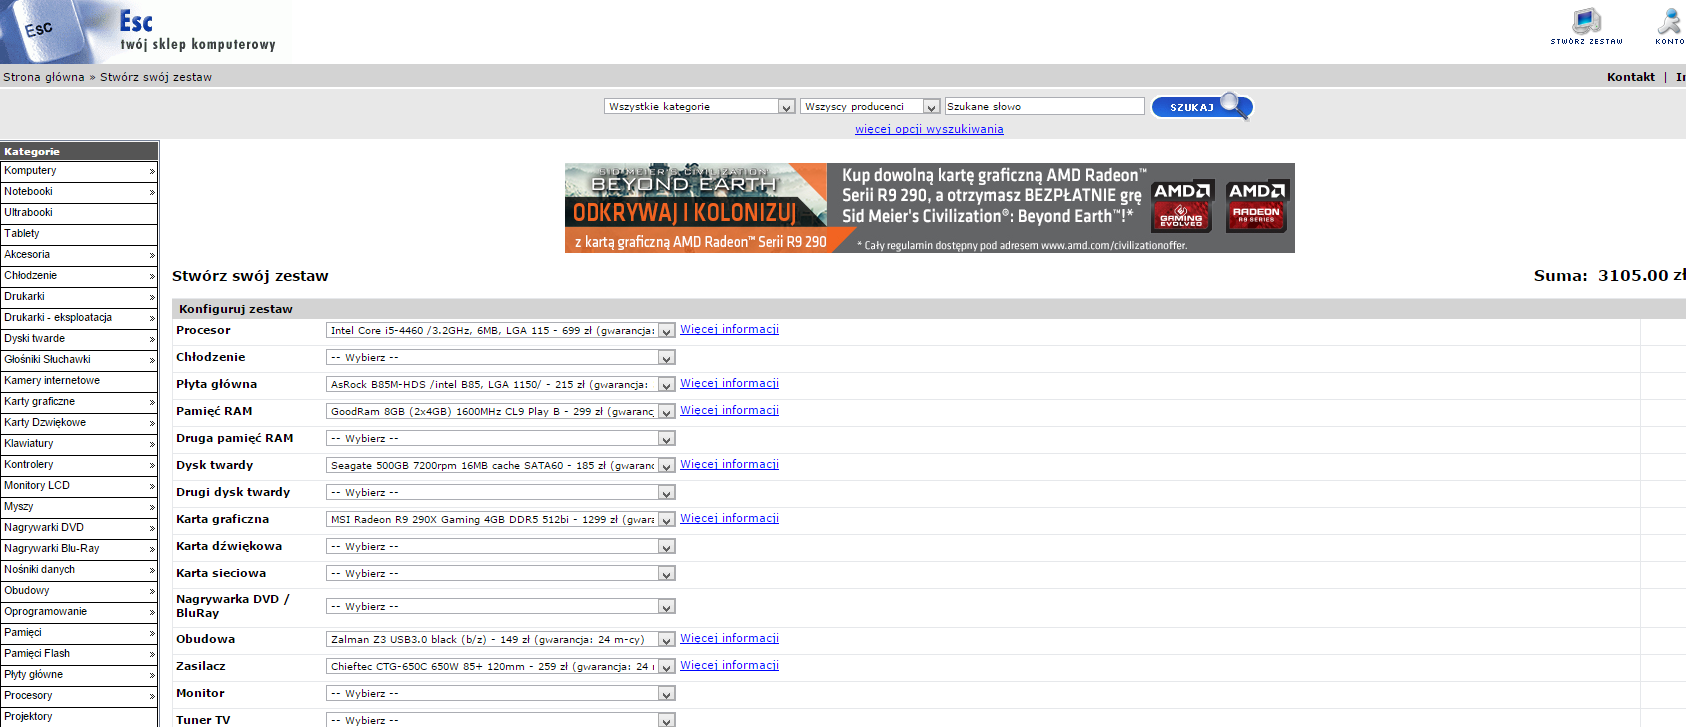Image resolution: width=1686 pixels, height=727 pixels.
Task: Open Nośniki danych category
Action: 79,570
